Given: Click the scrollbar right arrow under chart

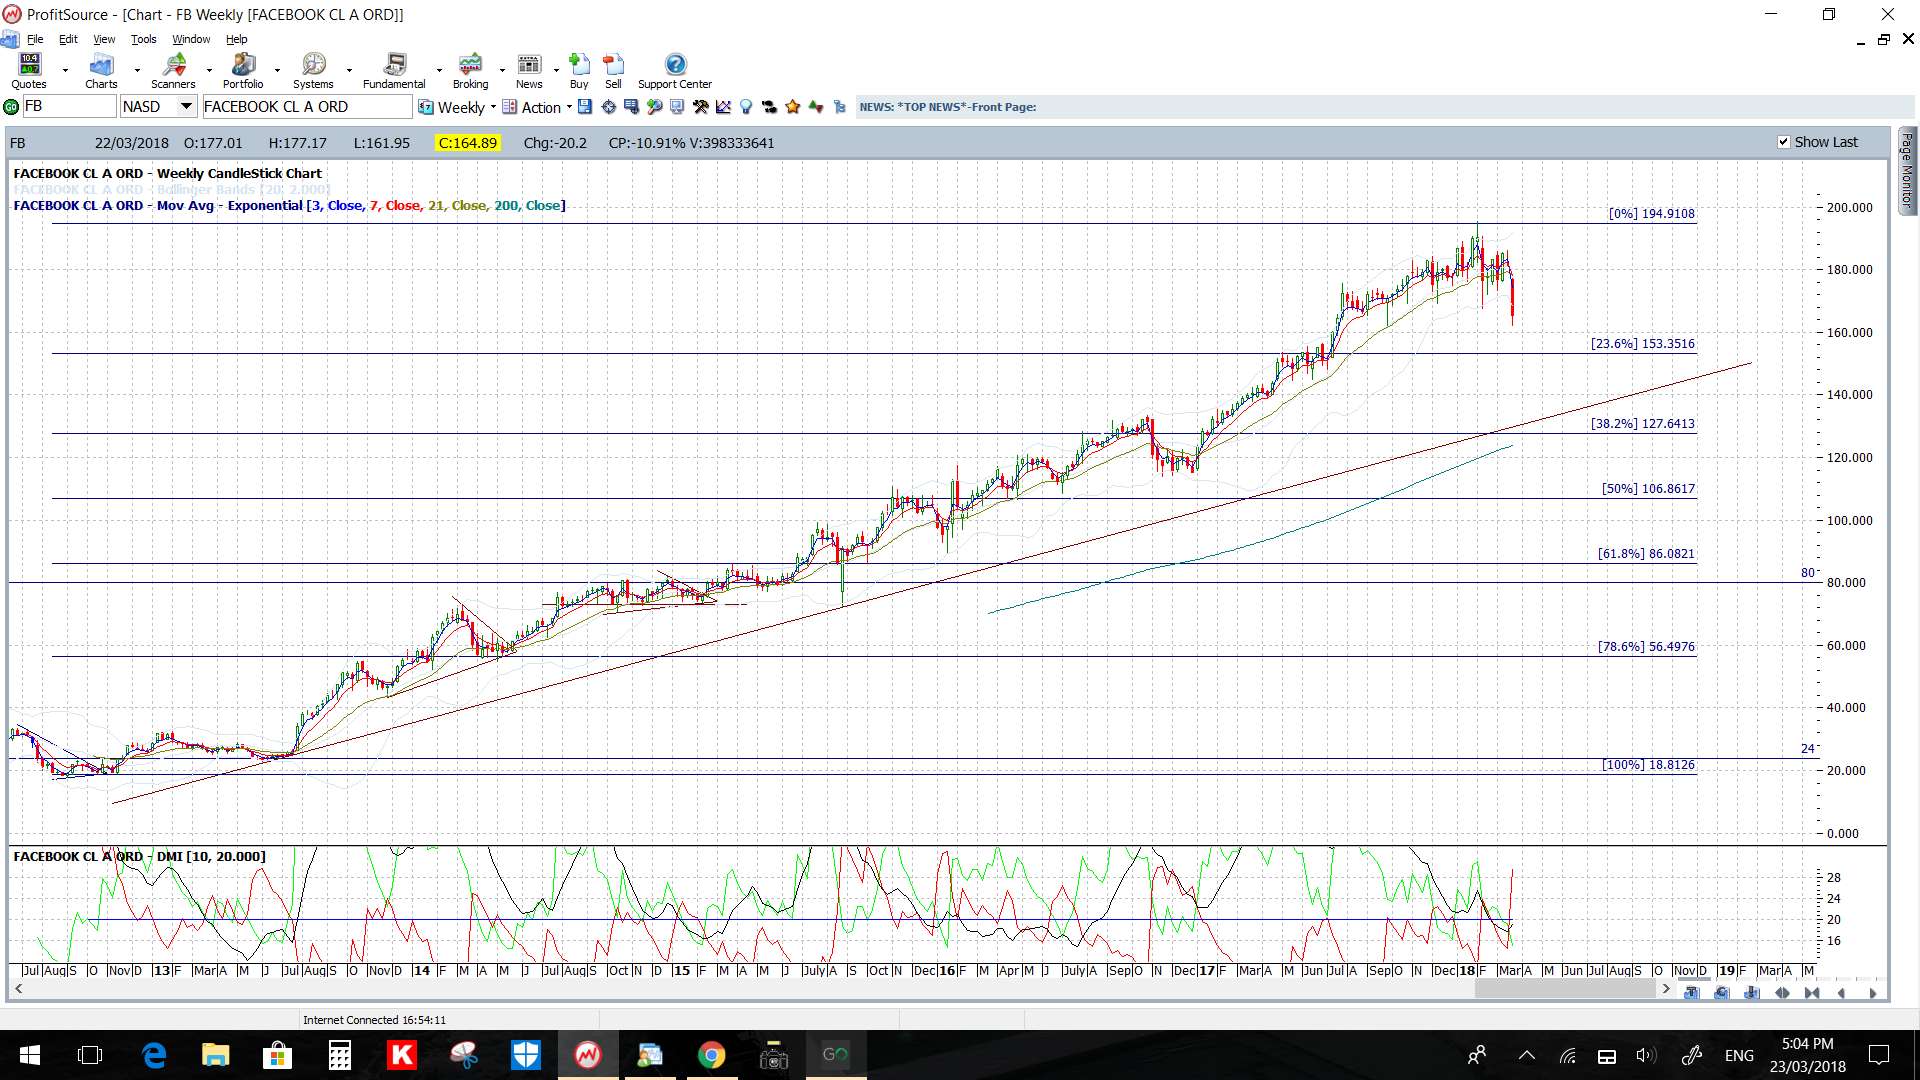Looking at the screenshot, I should point(1666,989).
